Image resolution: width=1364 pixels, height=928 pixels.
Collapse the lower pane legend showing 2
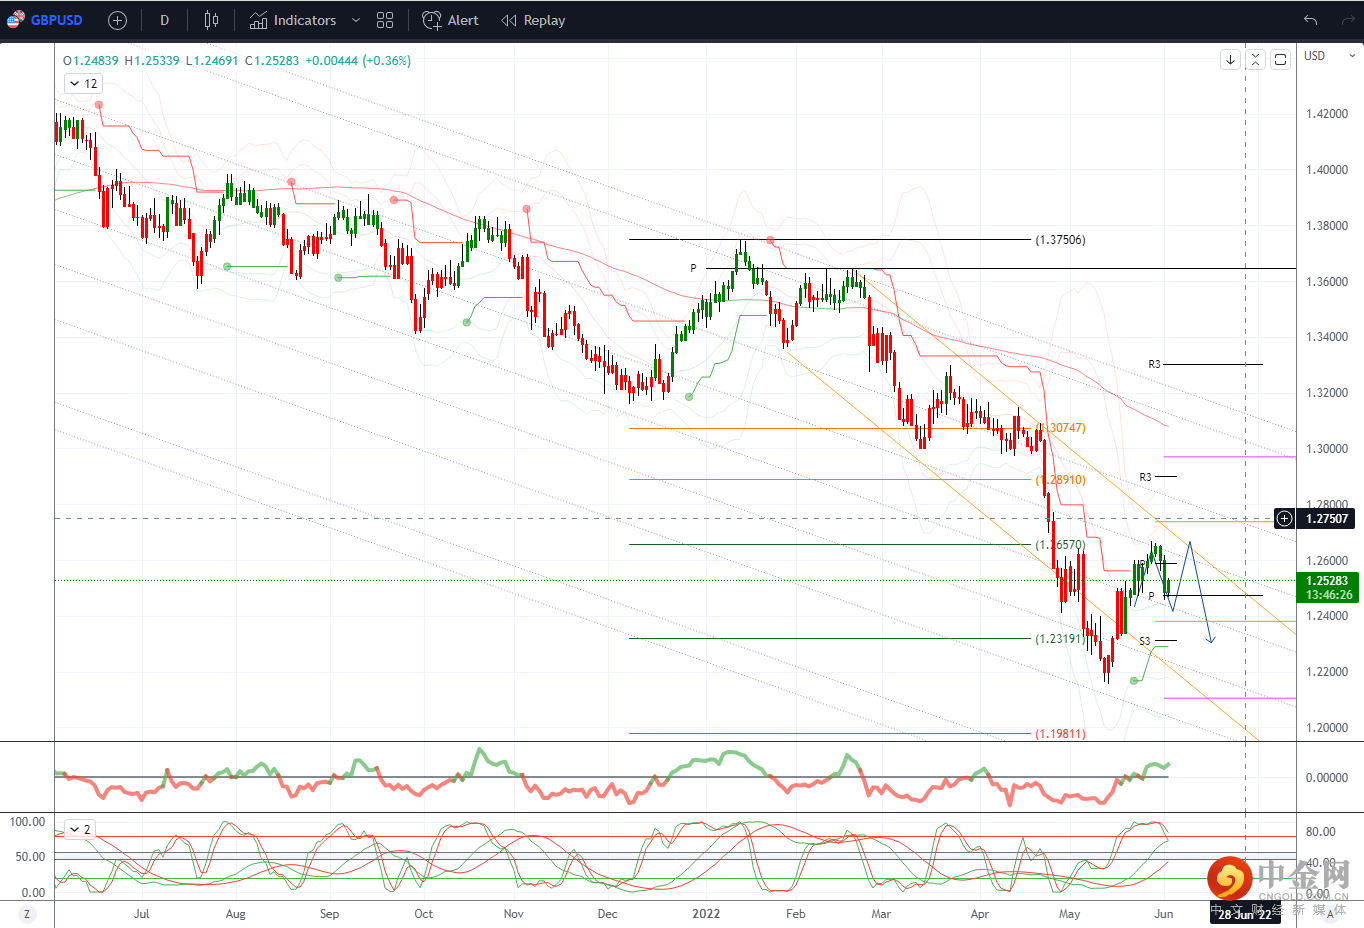[x=80, y=829]
